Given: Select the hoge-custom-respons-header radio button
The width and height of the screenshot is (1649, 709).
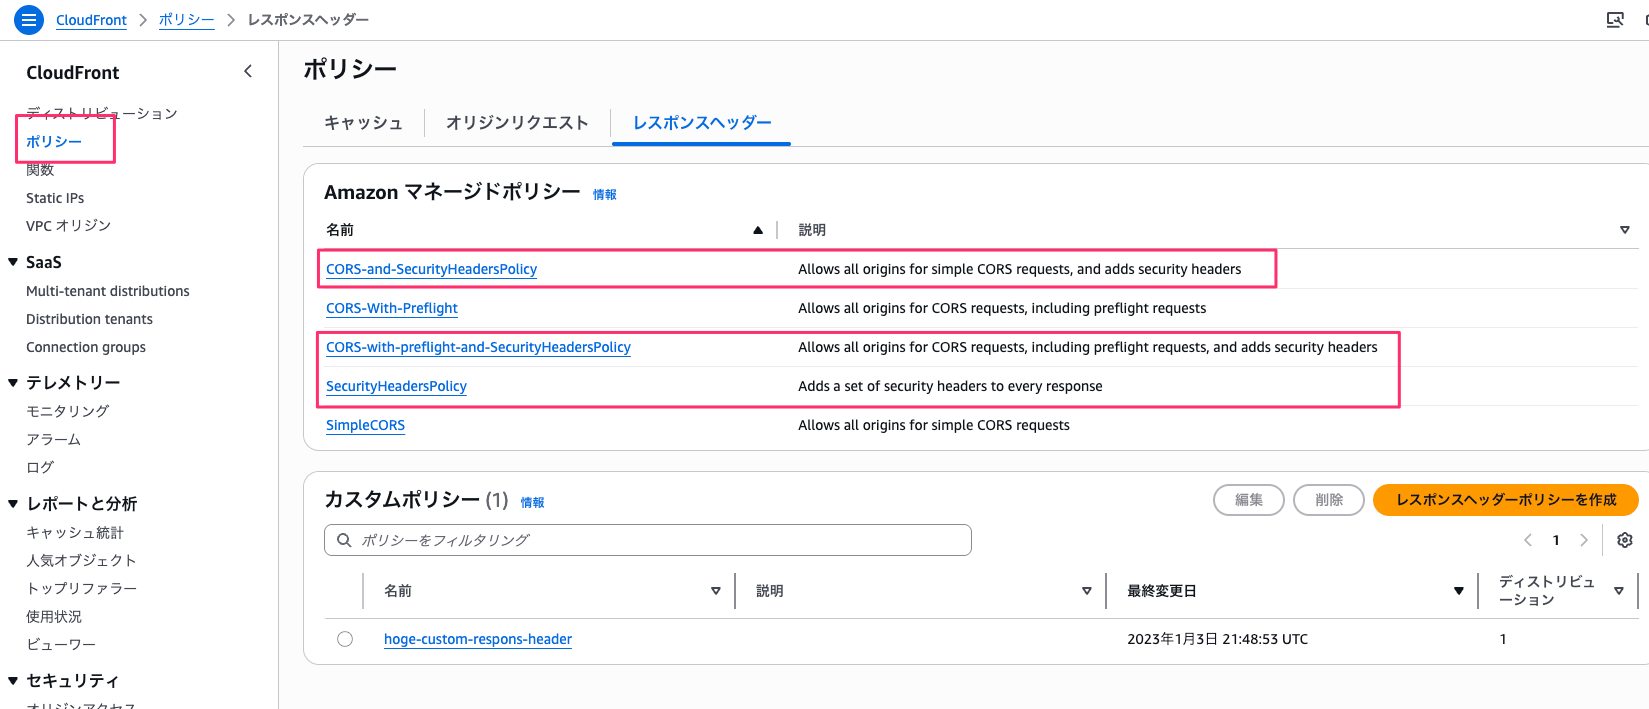Looking at the screenshot, I should [x=345, y=639].
